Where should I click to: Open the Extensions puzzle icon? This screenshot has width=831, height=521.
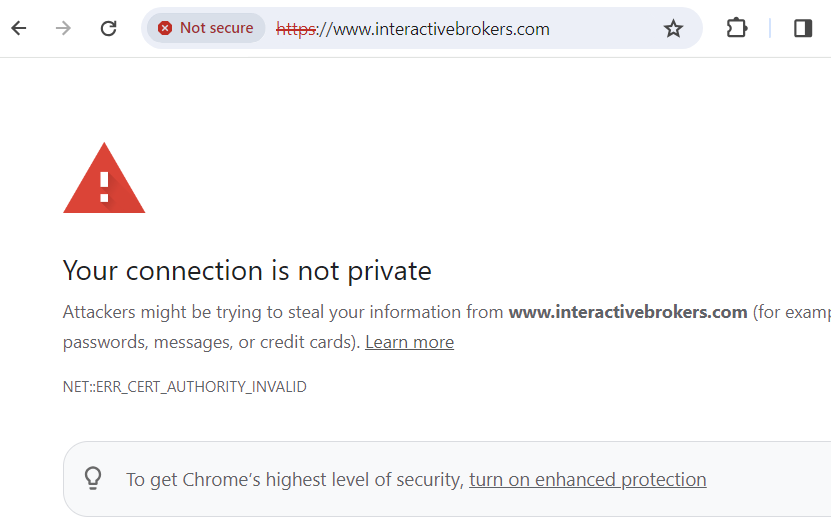pyautogui.click(x=737, y=28)
